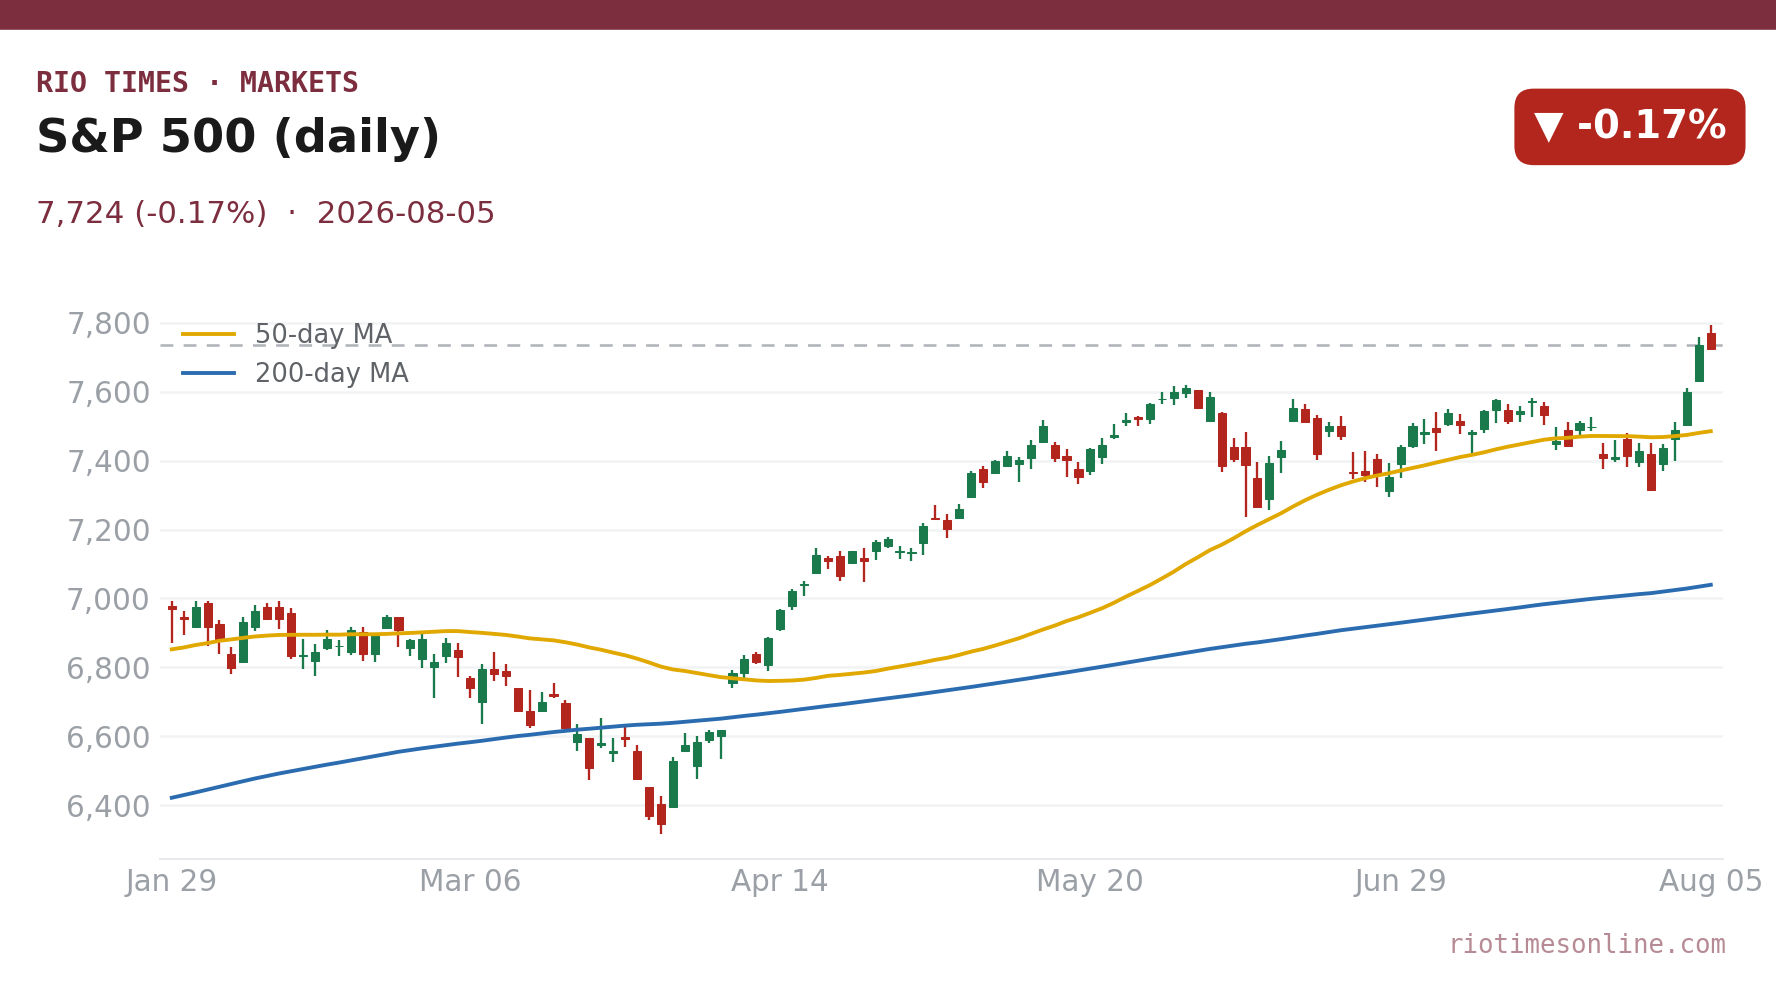Click the Jan 29 x-axis label
The width and height of the screenshot is (1776, 999).
(x=171, y=882)
